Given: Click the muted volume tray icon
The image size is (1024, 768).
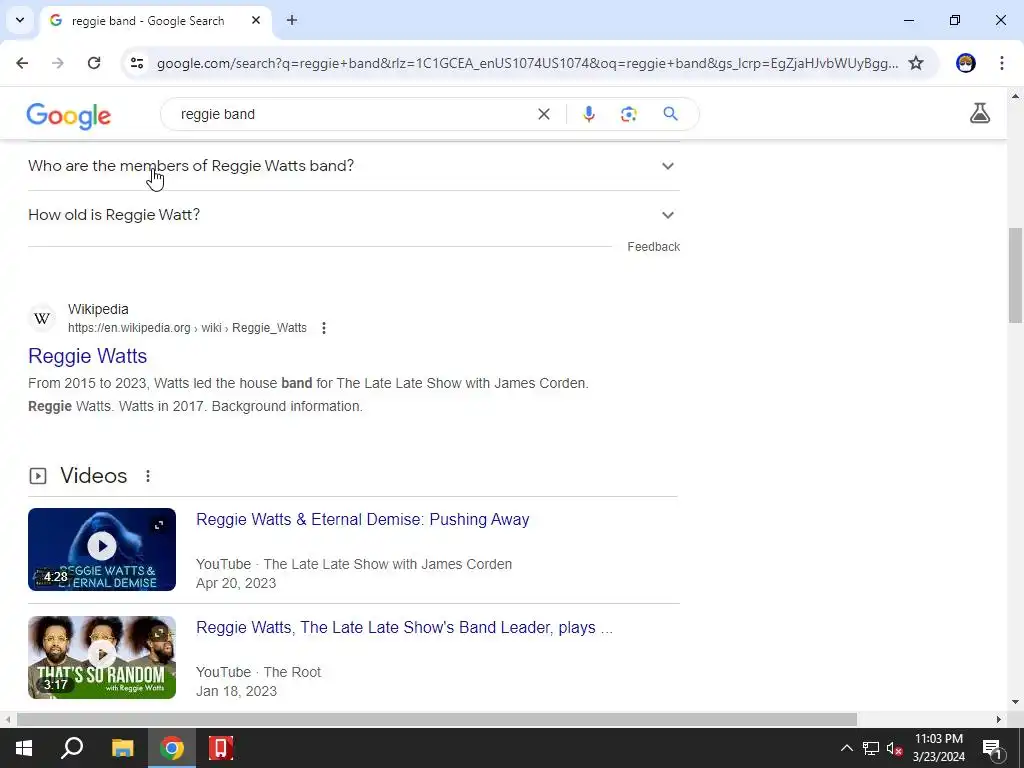Looking at the screenshot, I should tap(894, 748).
